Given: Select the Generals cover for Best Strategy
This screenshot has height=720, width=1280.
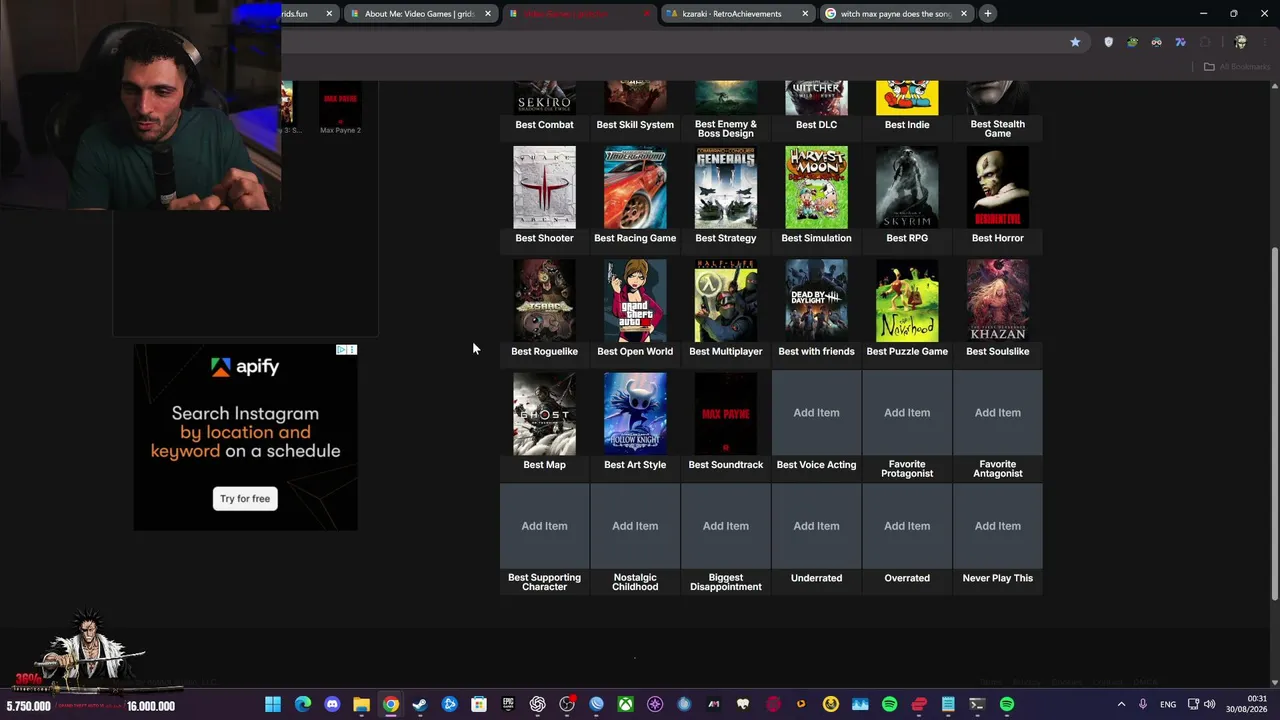Looking at the screenshot, I should click(x=726, y=187).
